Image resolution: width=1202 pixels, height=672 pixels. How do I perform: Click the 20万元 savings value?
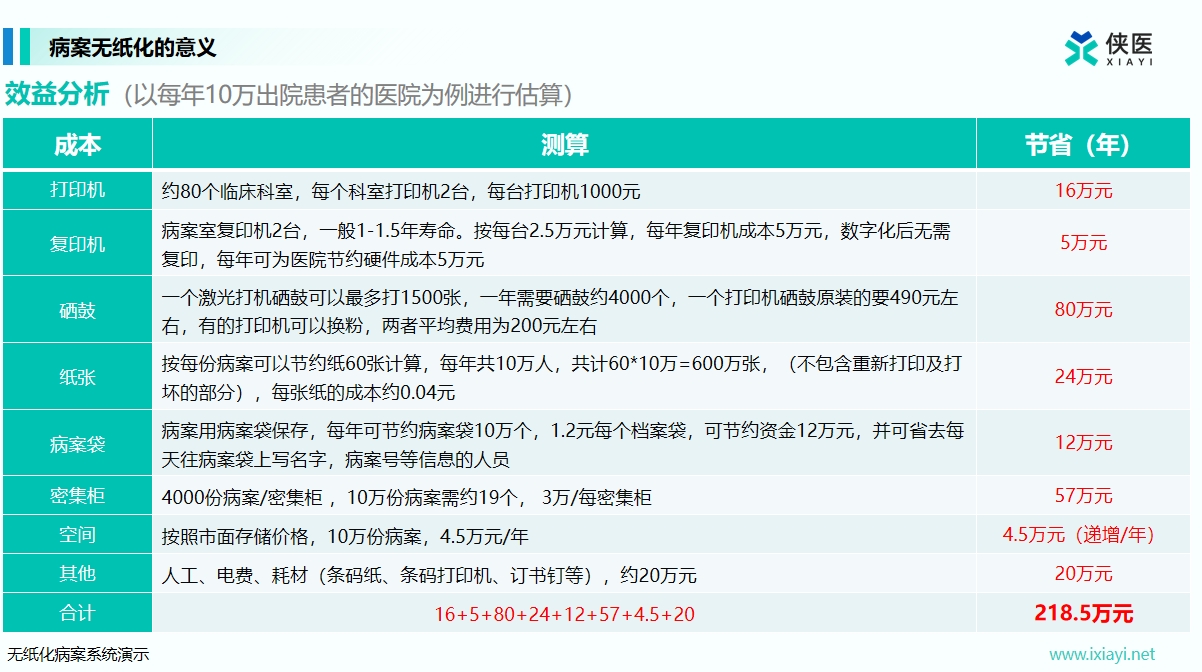[x=1083, y=574]
